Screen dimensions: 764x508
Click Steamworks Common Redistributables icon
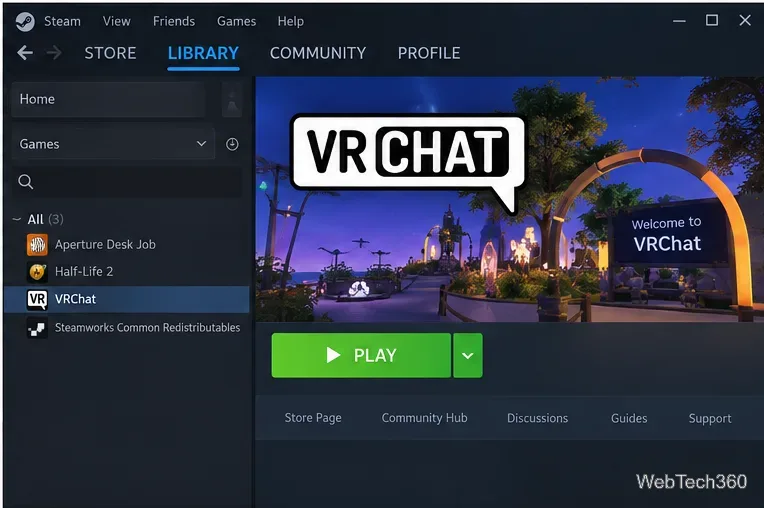point(37,328)
